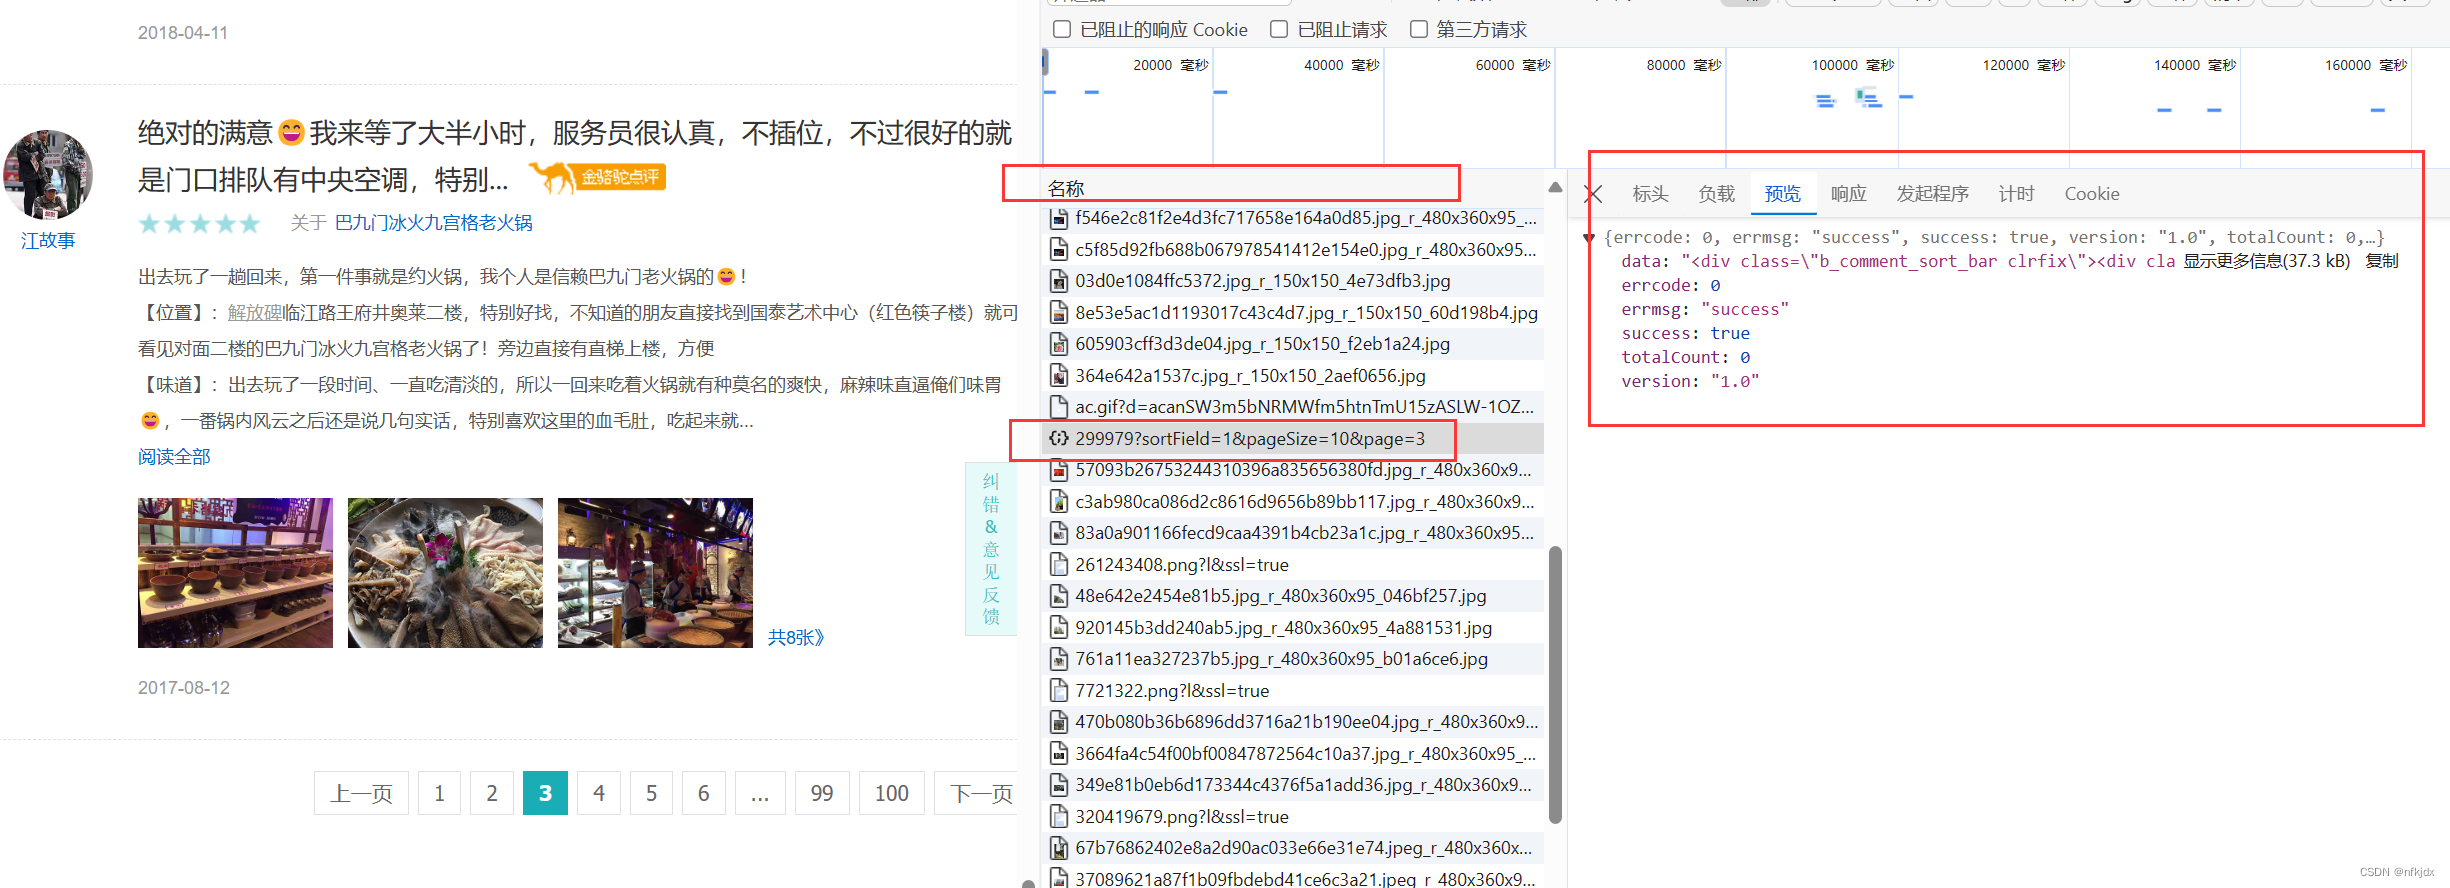Click the request list vertical scrollbar thumb

point(1555,684)
